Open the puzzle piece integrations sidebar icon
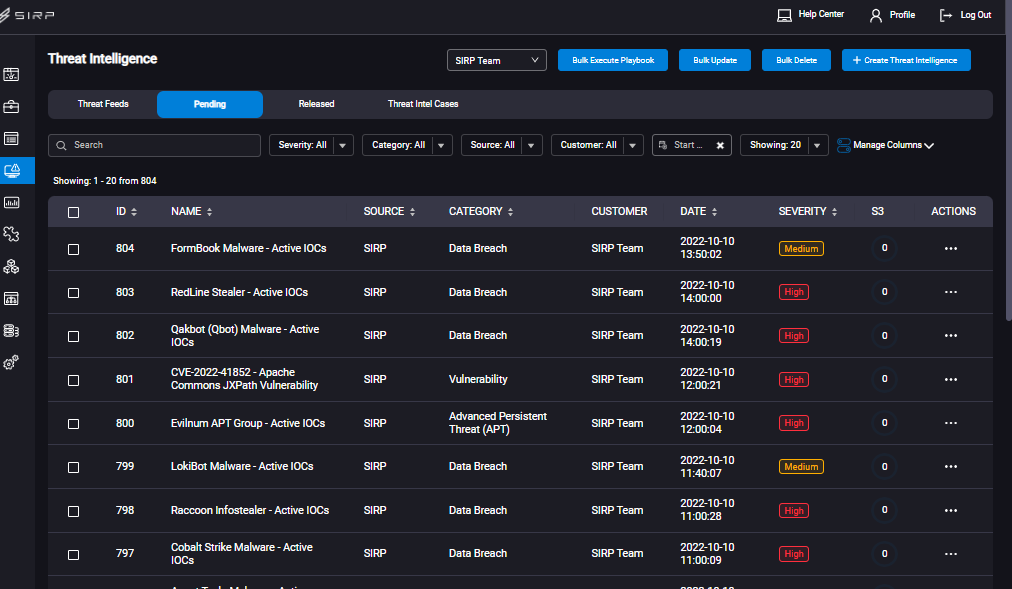 coord(11,234)
